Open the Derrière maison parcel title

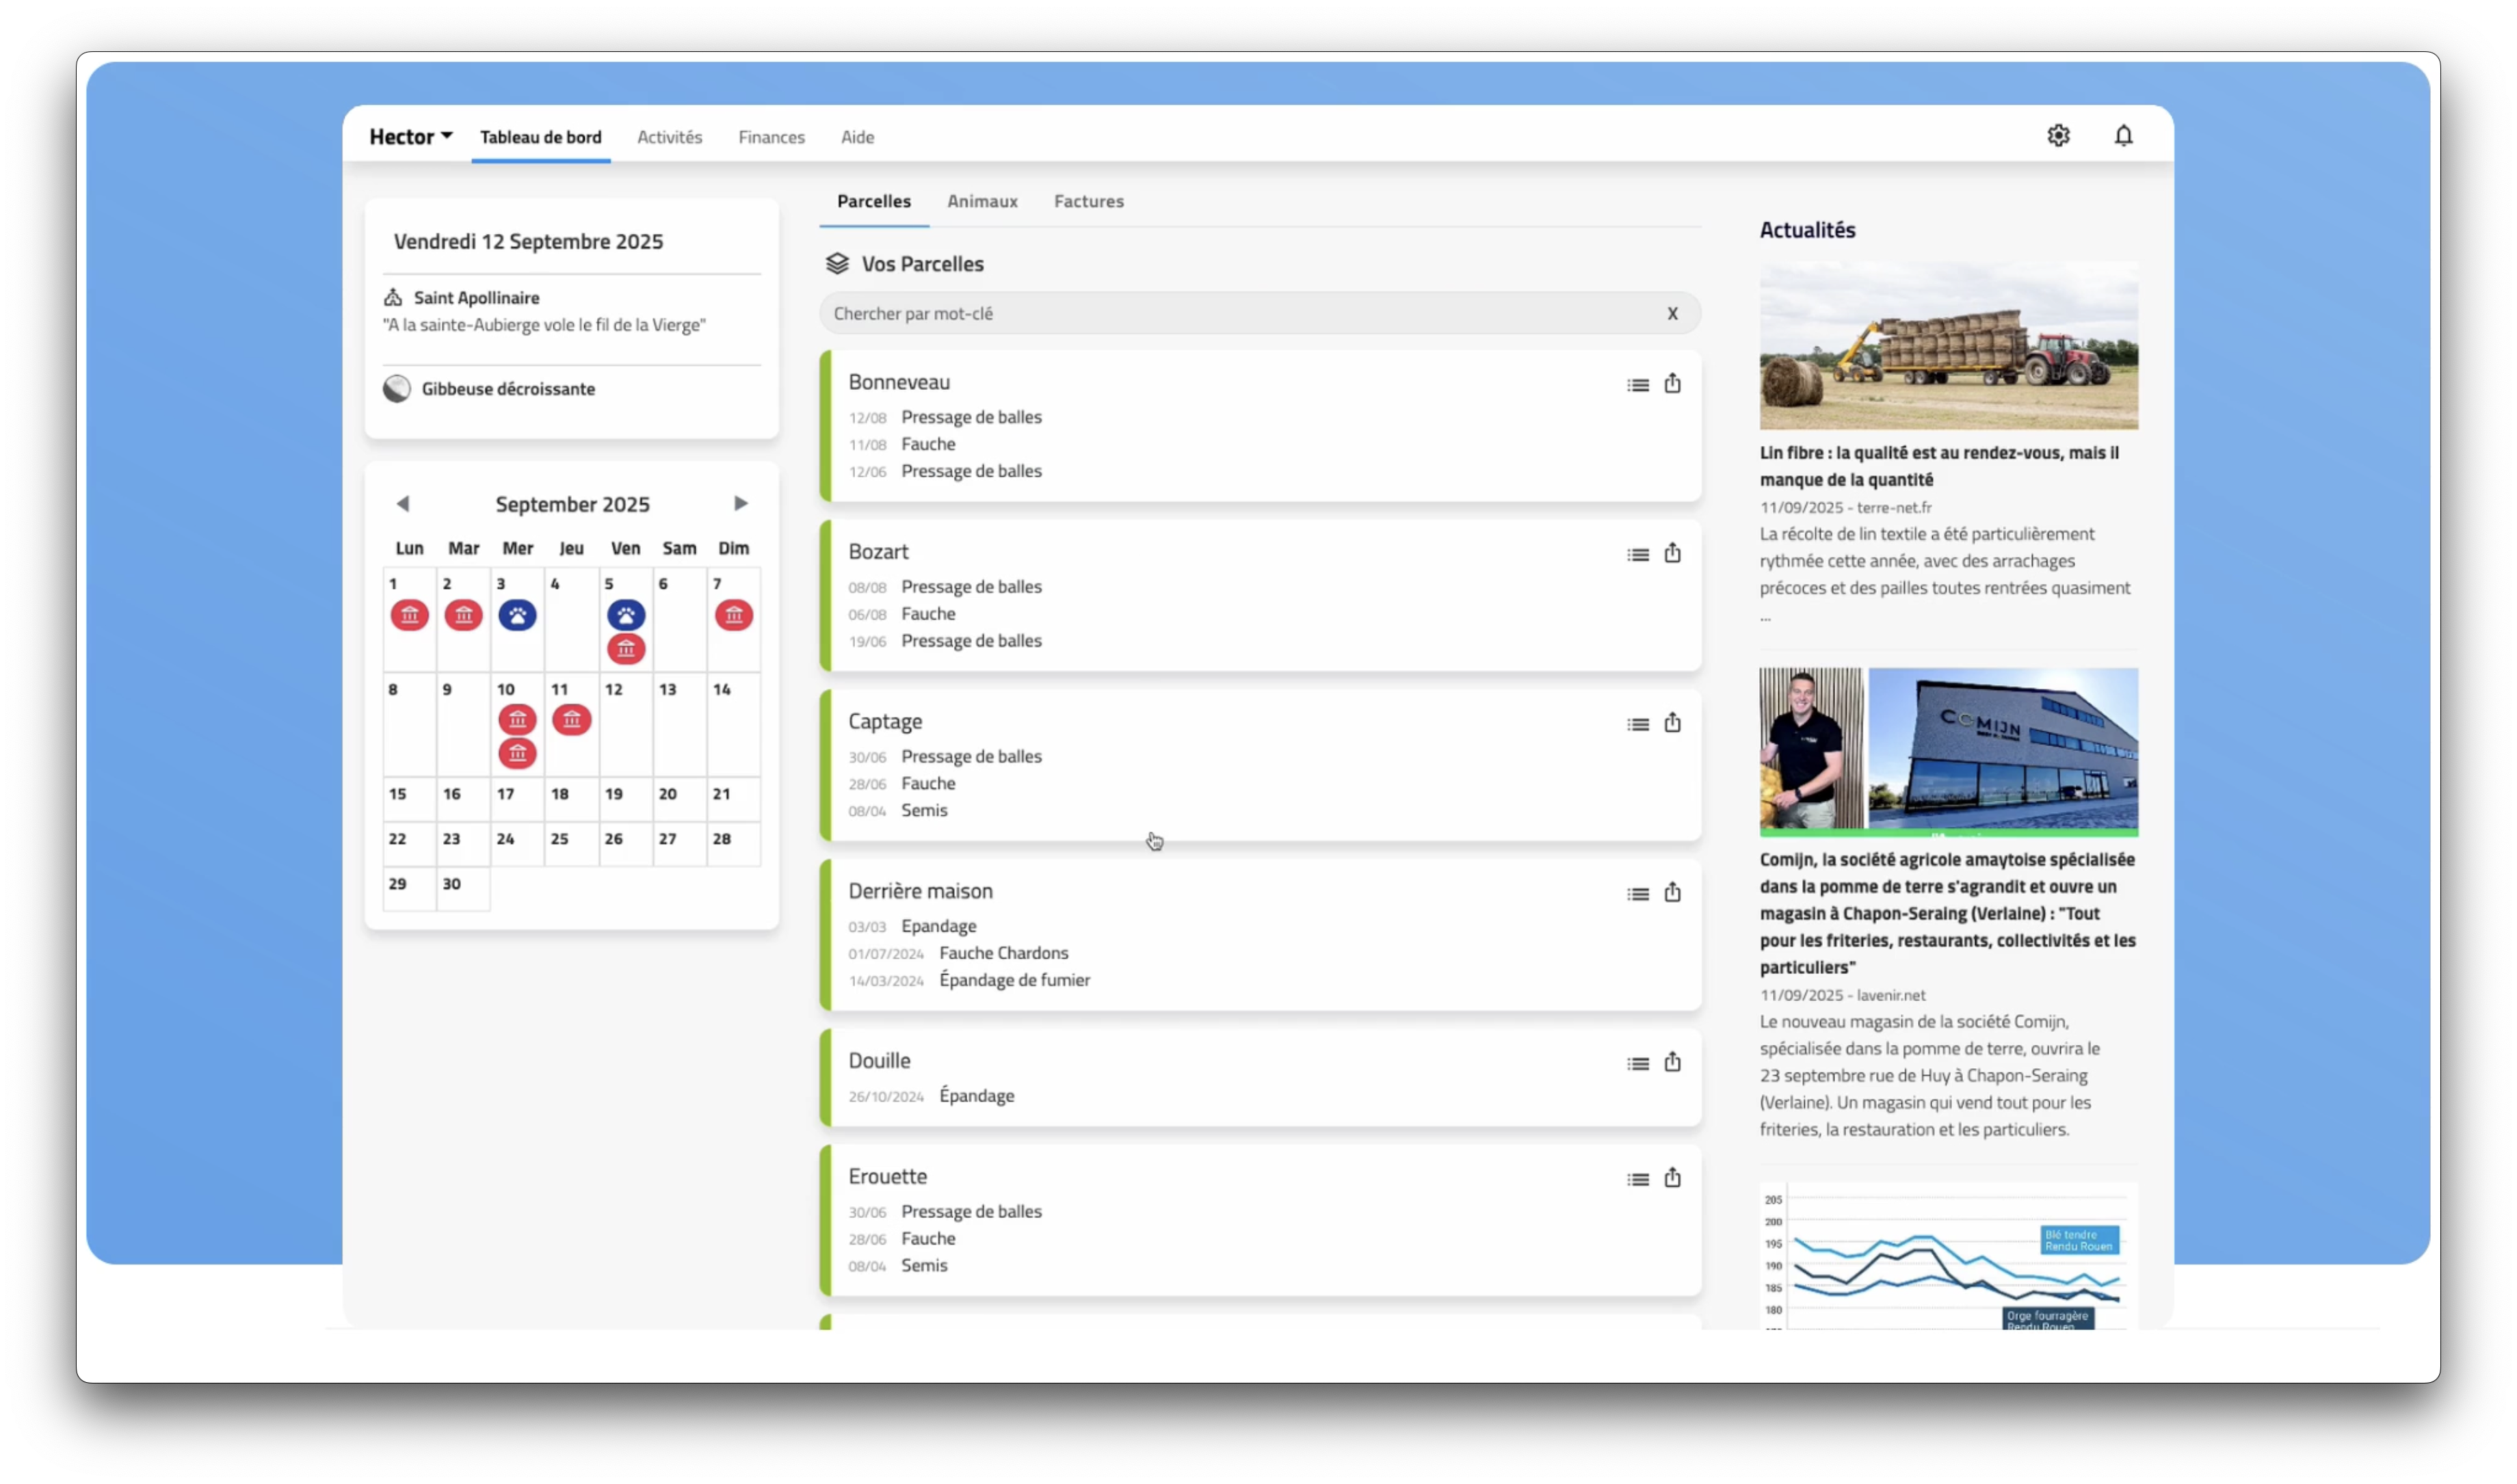click(920, 892)
